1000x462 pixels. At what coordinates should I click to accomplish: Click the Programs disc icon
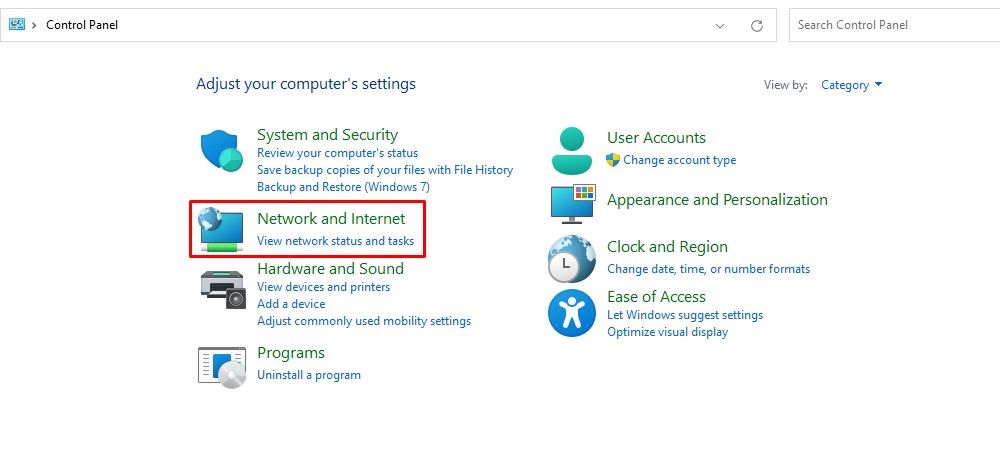pos(222,367)
